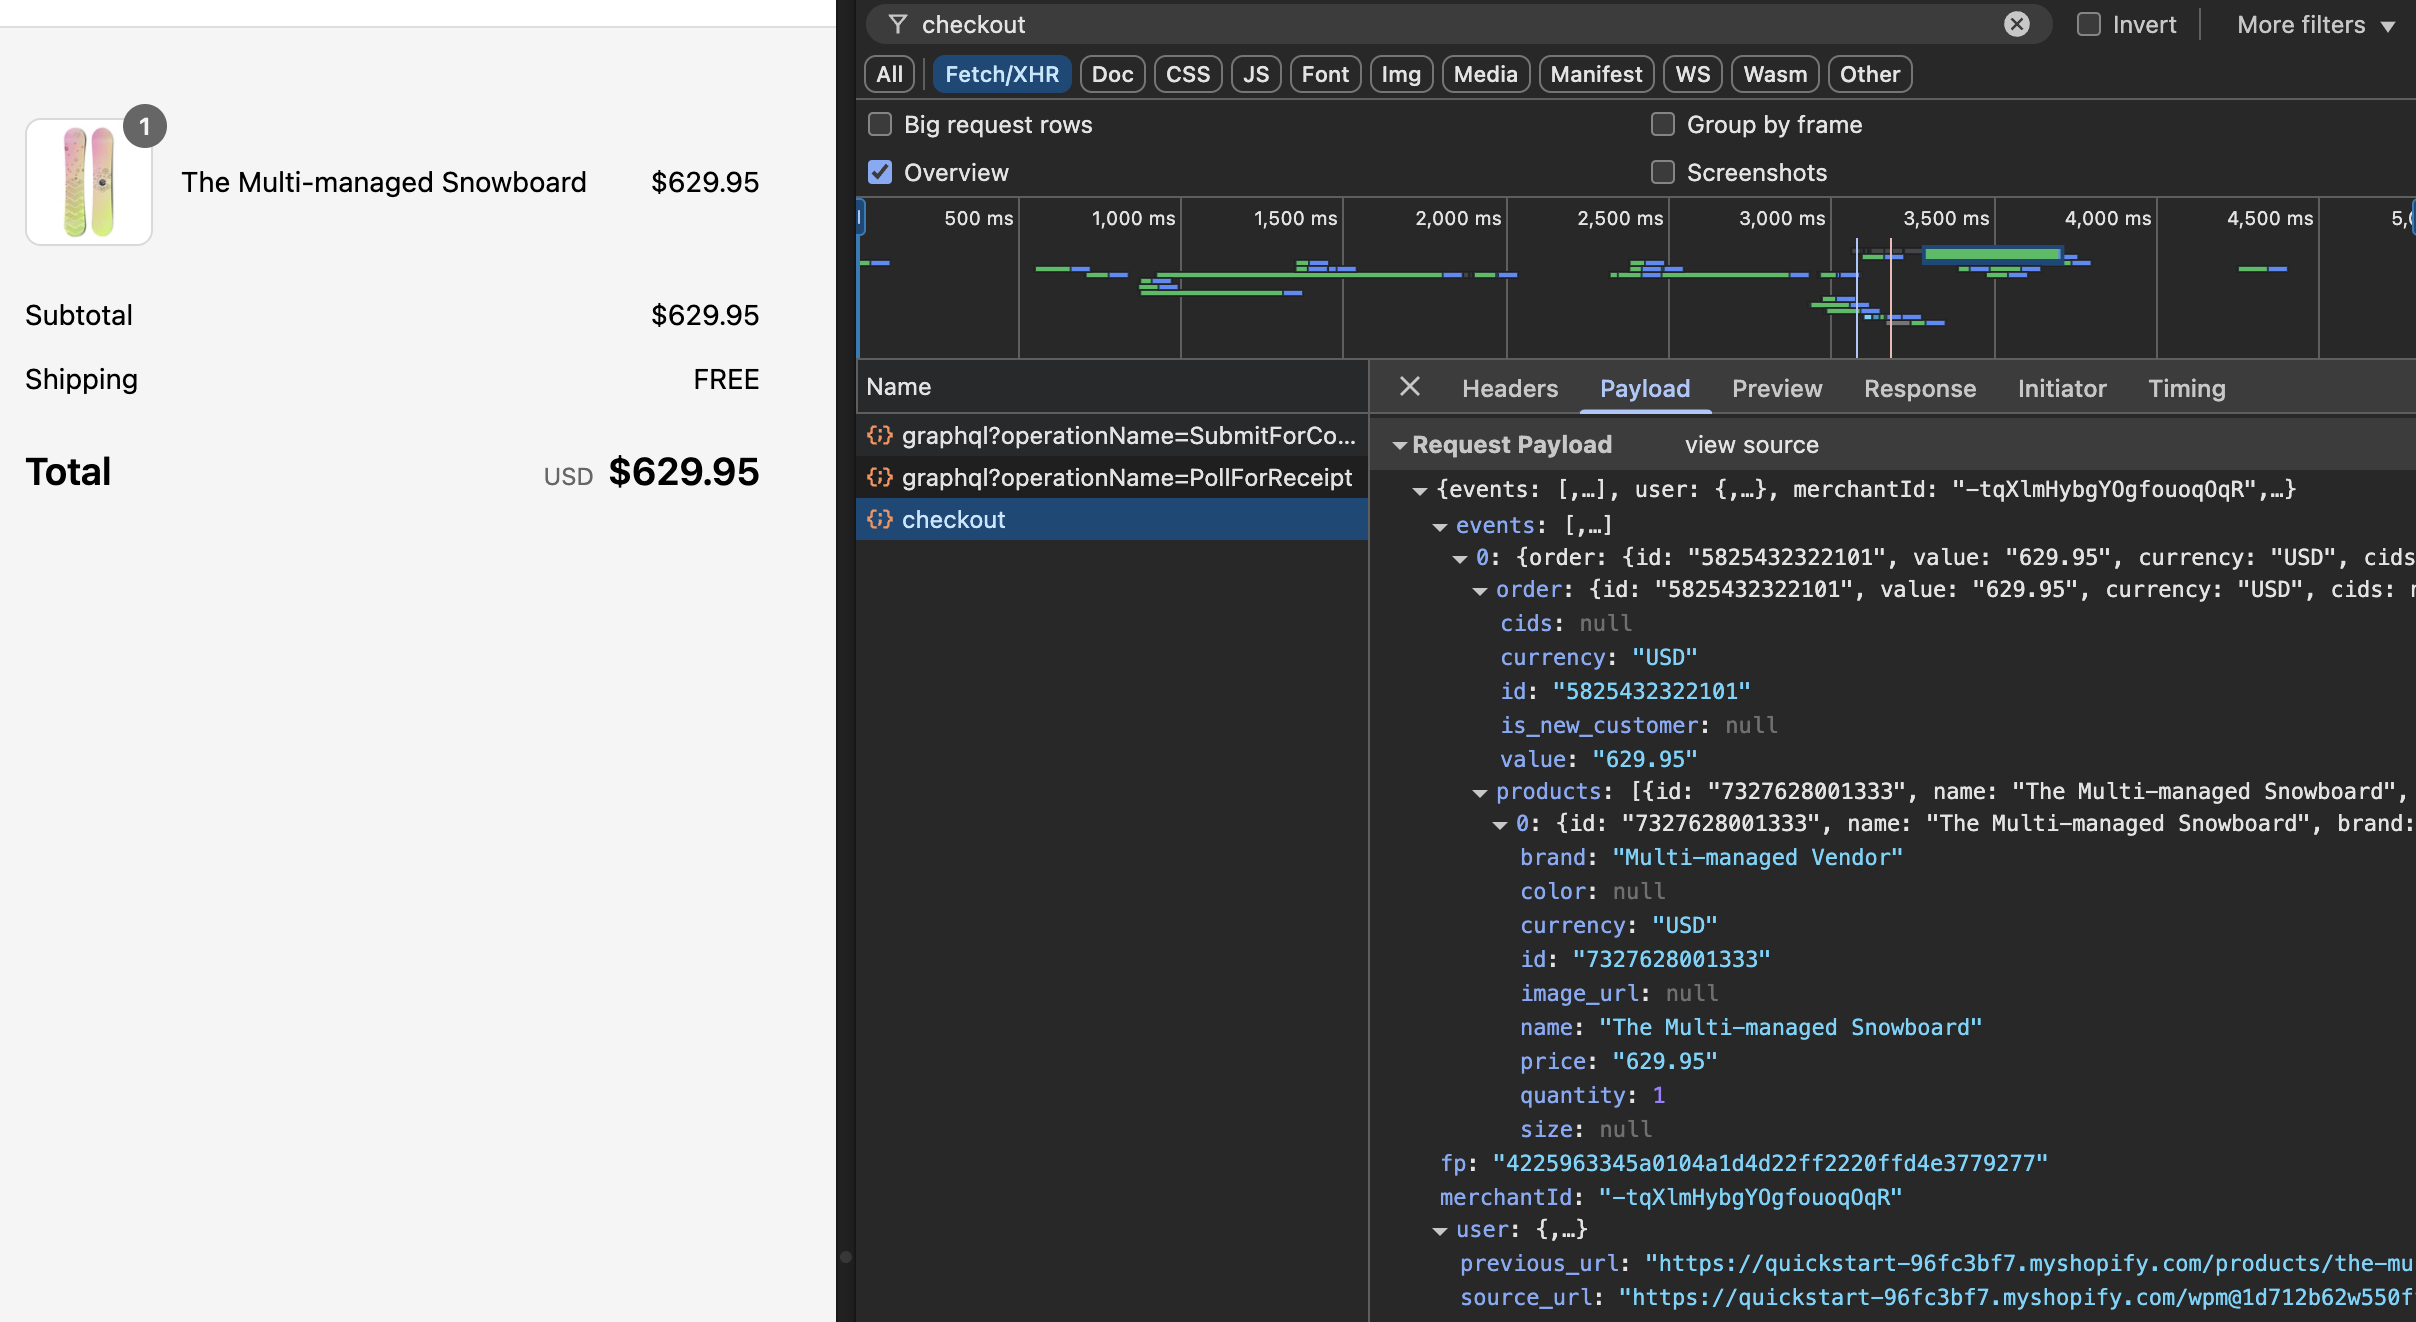Click the PollForReceipt request JSON icon
Screen dimensions: 2416x1322
pos(880,477)
